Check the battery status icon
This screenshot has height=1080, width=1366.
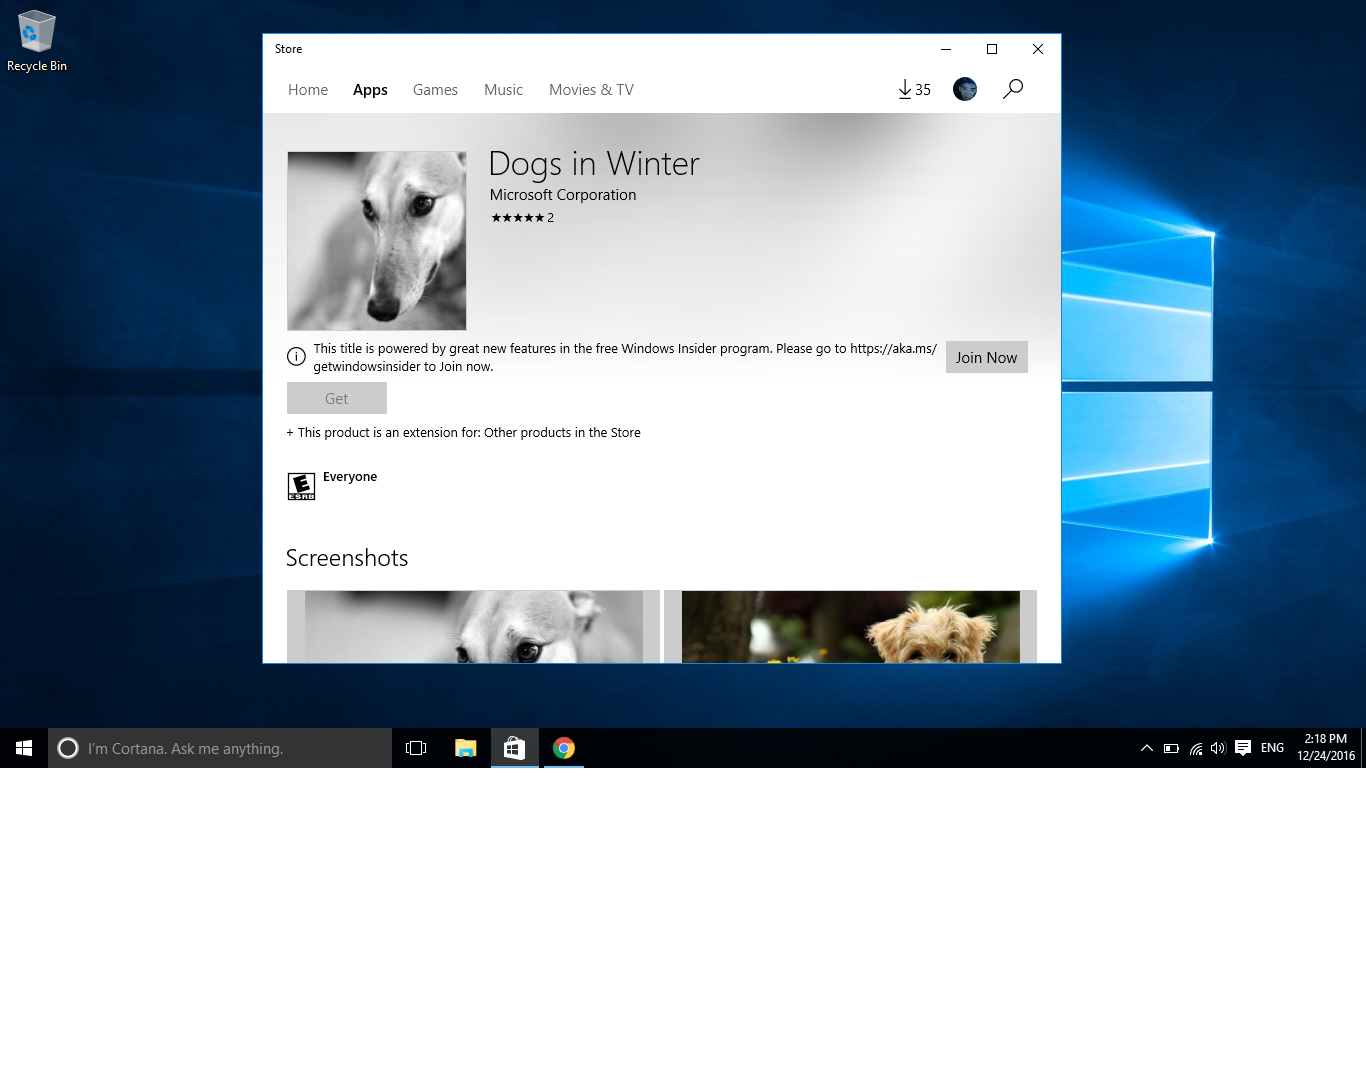(x=1171, y=748)
